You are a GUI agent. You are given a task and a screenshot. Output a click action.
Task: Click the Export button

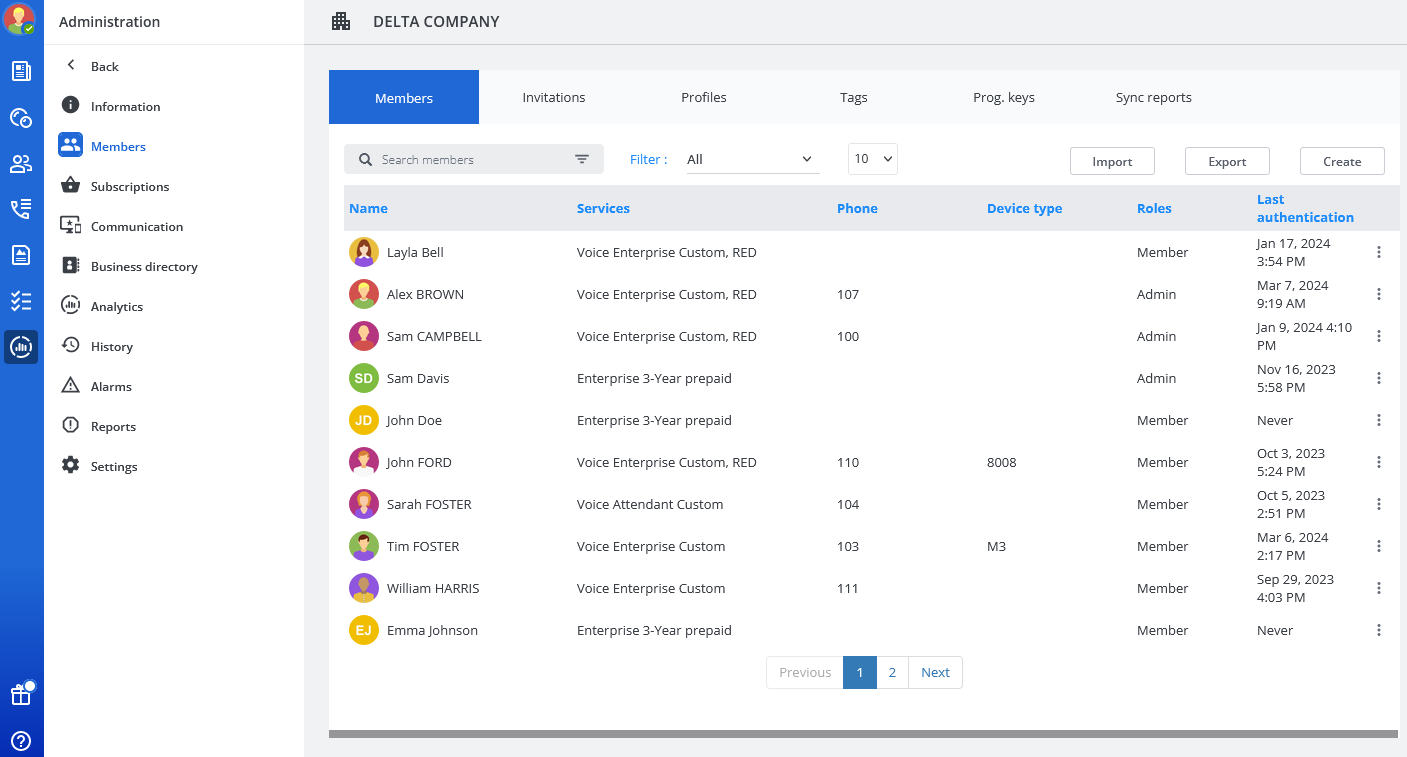[1227, 161]
